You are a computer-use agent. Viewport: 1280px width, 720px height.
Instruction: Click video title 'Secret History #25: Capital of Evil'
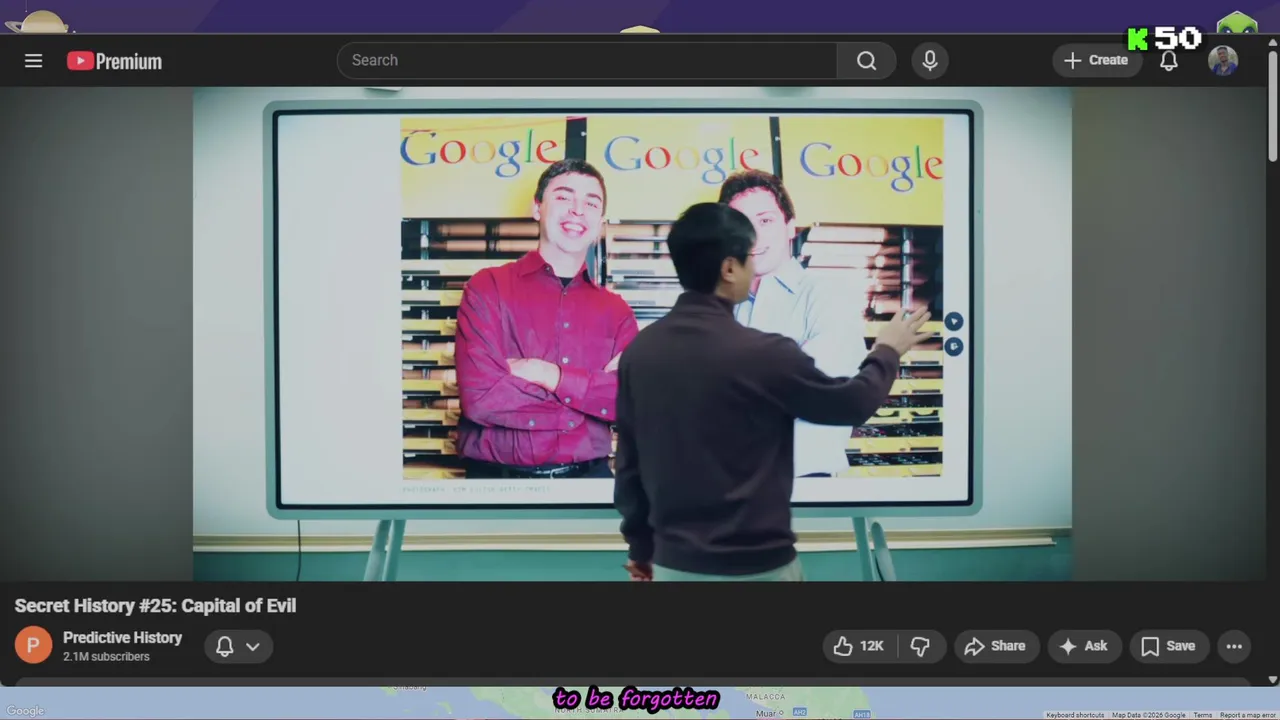coord(155,605)
